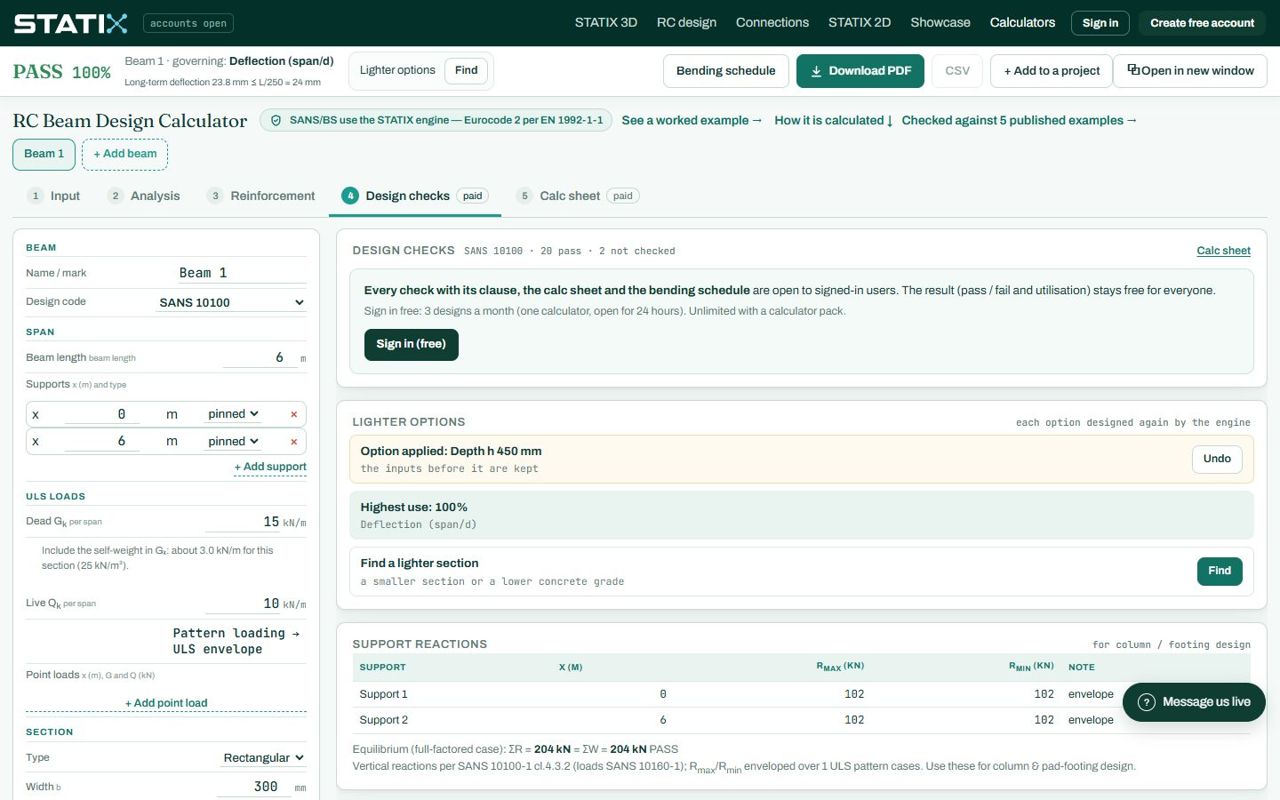Open RC design in the navigation
This screenshot has height=800, width=1280.
point(686,23)
